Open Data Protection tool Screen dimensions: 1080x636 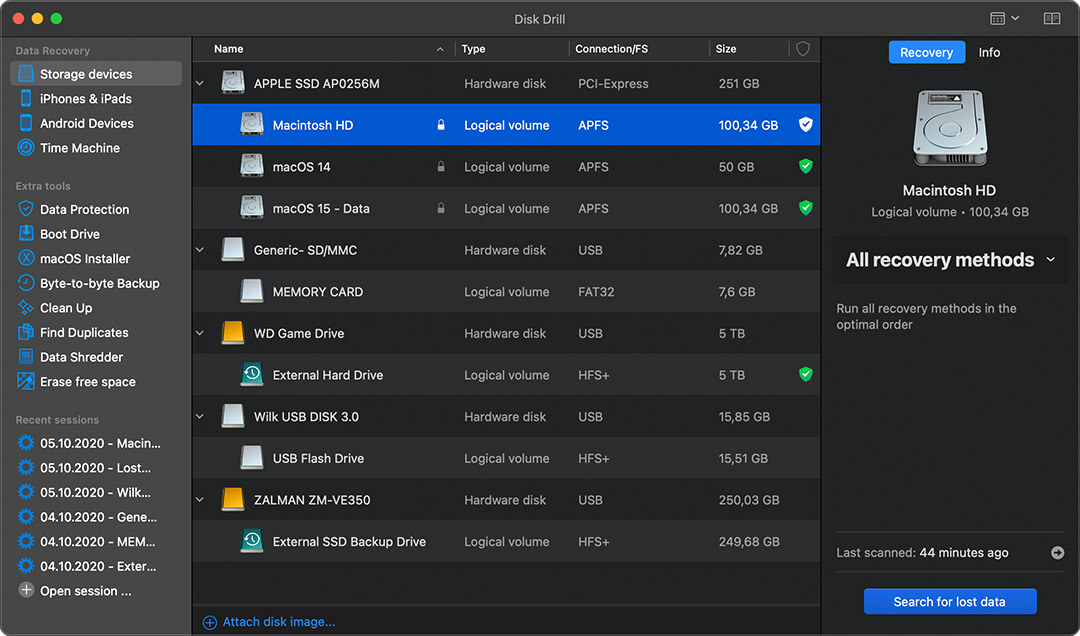click(x=84, y=209)
